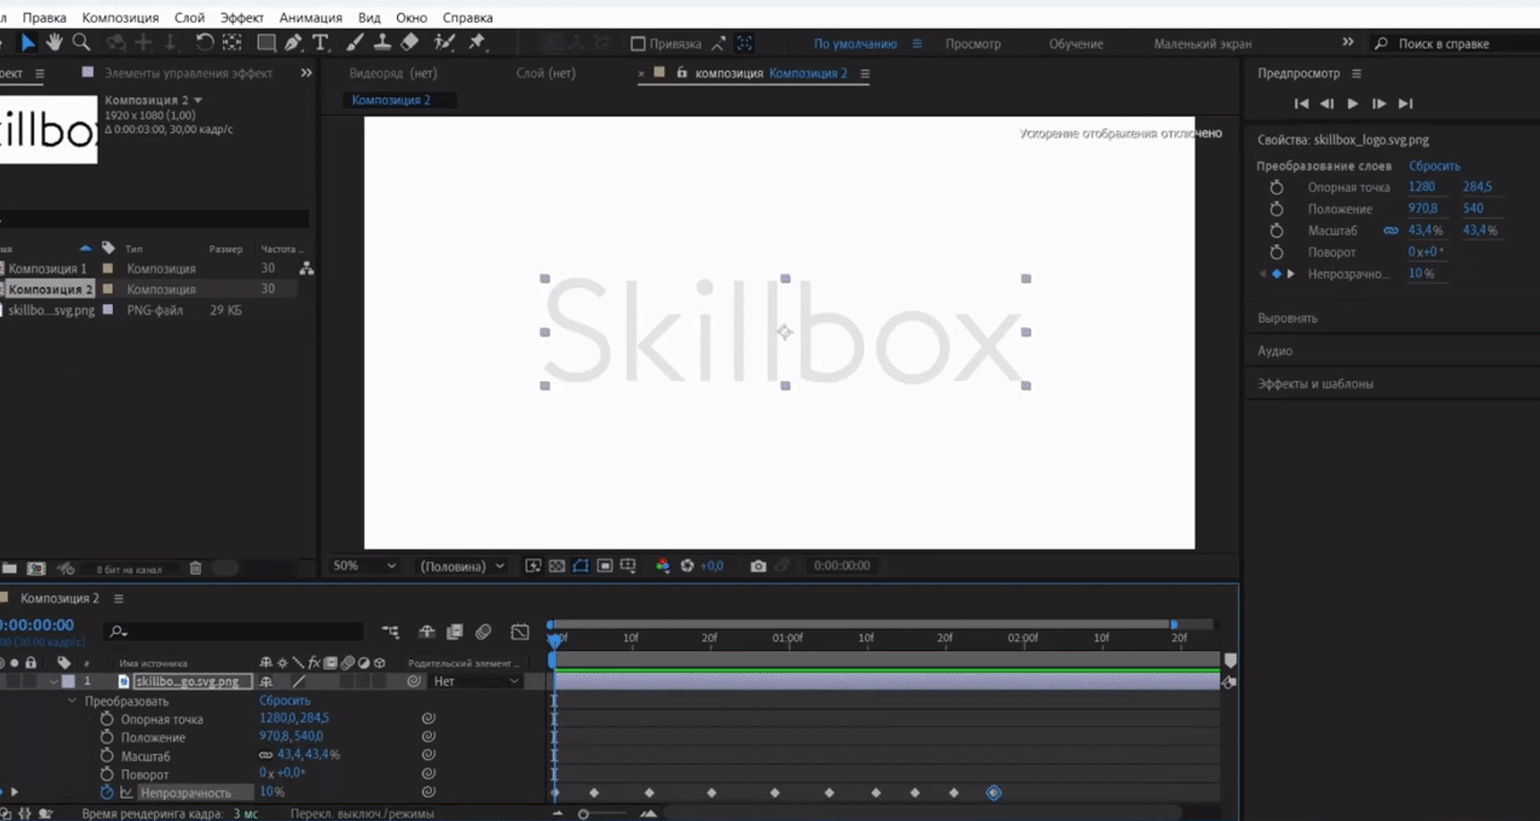Select the Brush tool

point(355,42)
